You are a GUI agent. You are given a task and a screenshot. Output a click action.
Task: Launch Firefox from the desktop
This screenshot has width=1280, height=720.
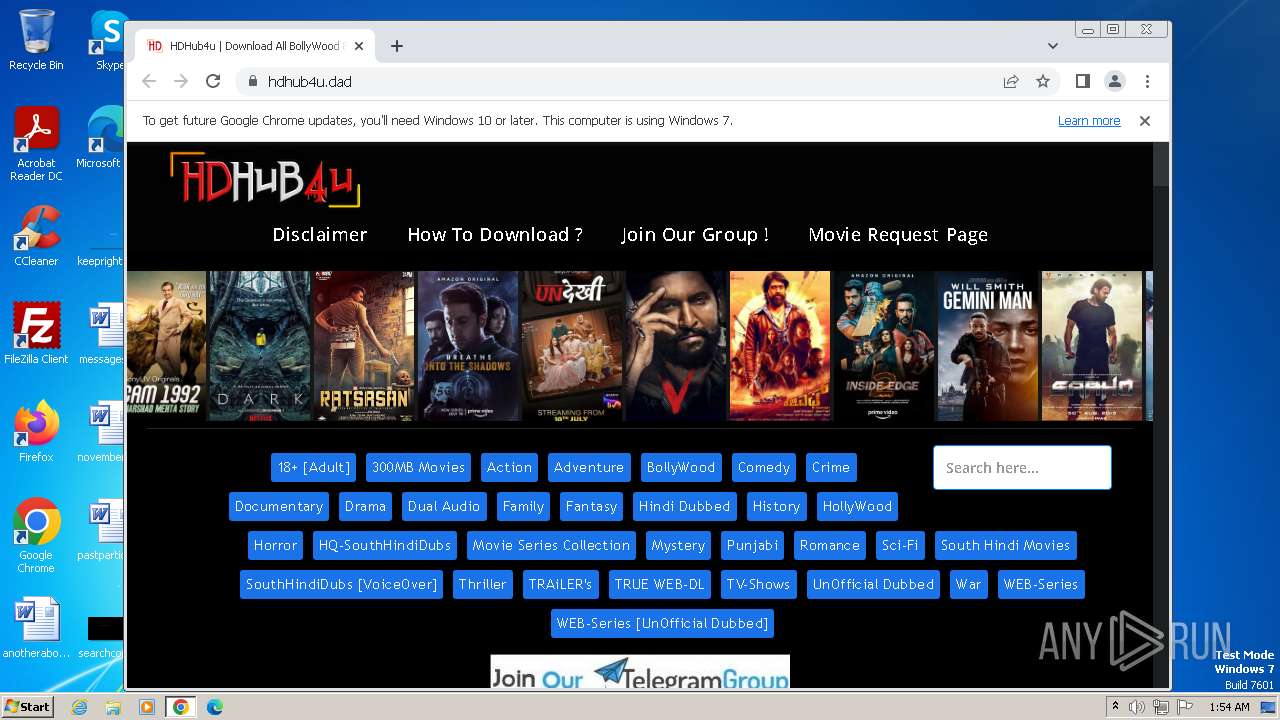[x=36, y=432]
